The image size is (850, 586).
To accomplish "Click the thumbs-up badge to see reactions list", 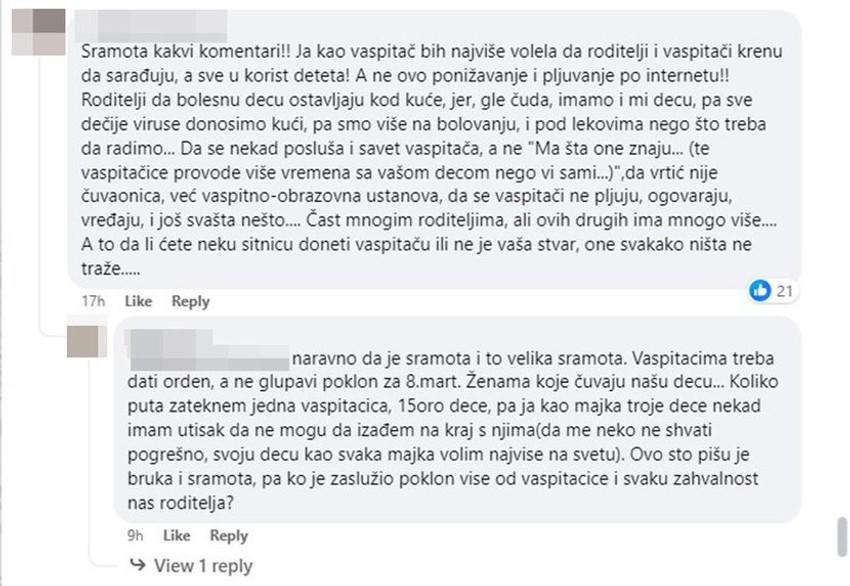I will [775, 290].
